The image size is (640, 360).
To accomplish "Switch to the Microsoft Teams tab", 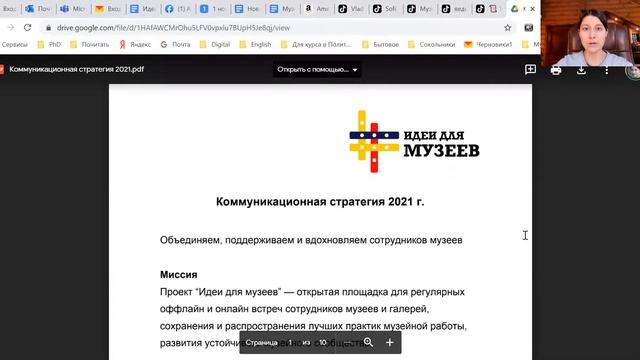I will coord(73,9).
